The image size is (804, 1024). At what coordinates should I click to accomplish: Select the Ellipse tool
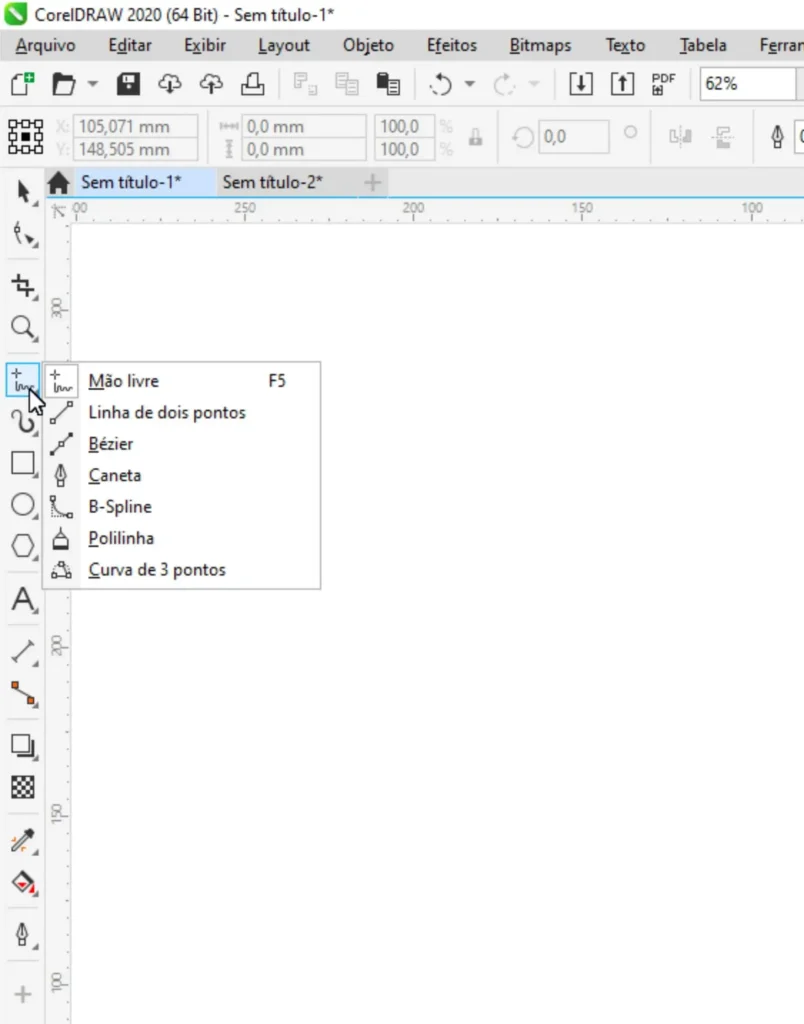coord(24,505)
